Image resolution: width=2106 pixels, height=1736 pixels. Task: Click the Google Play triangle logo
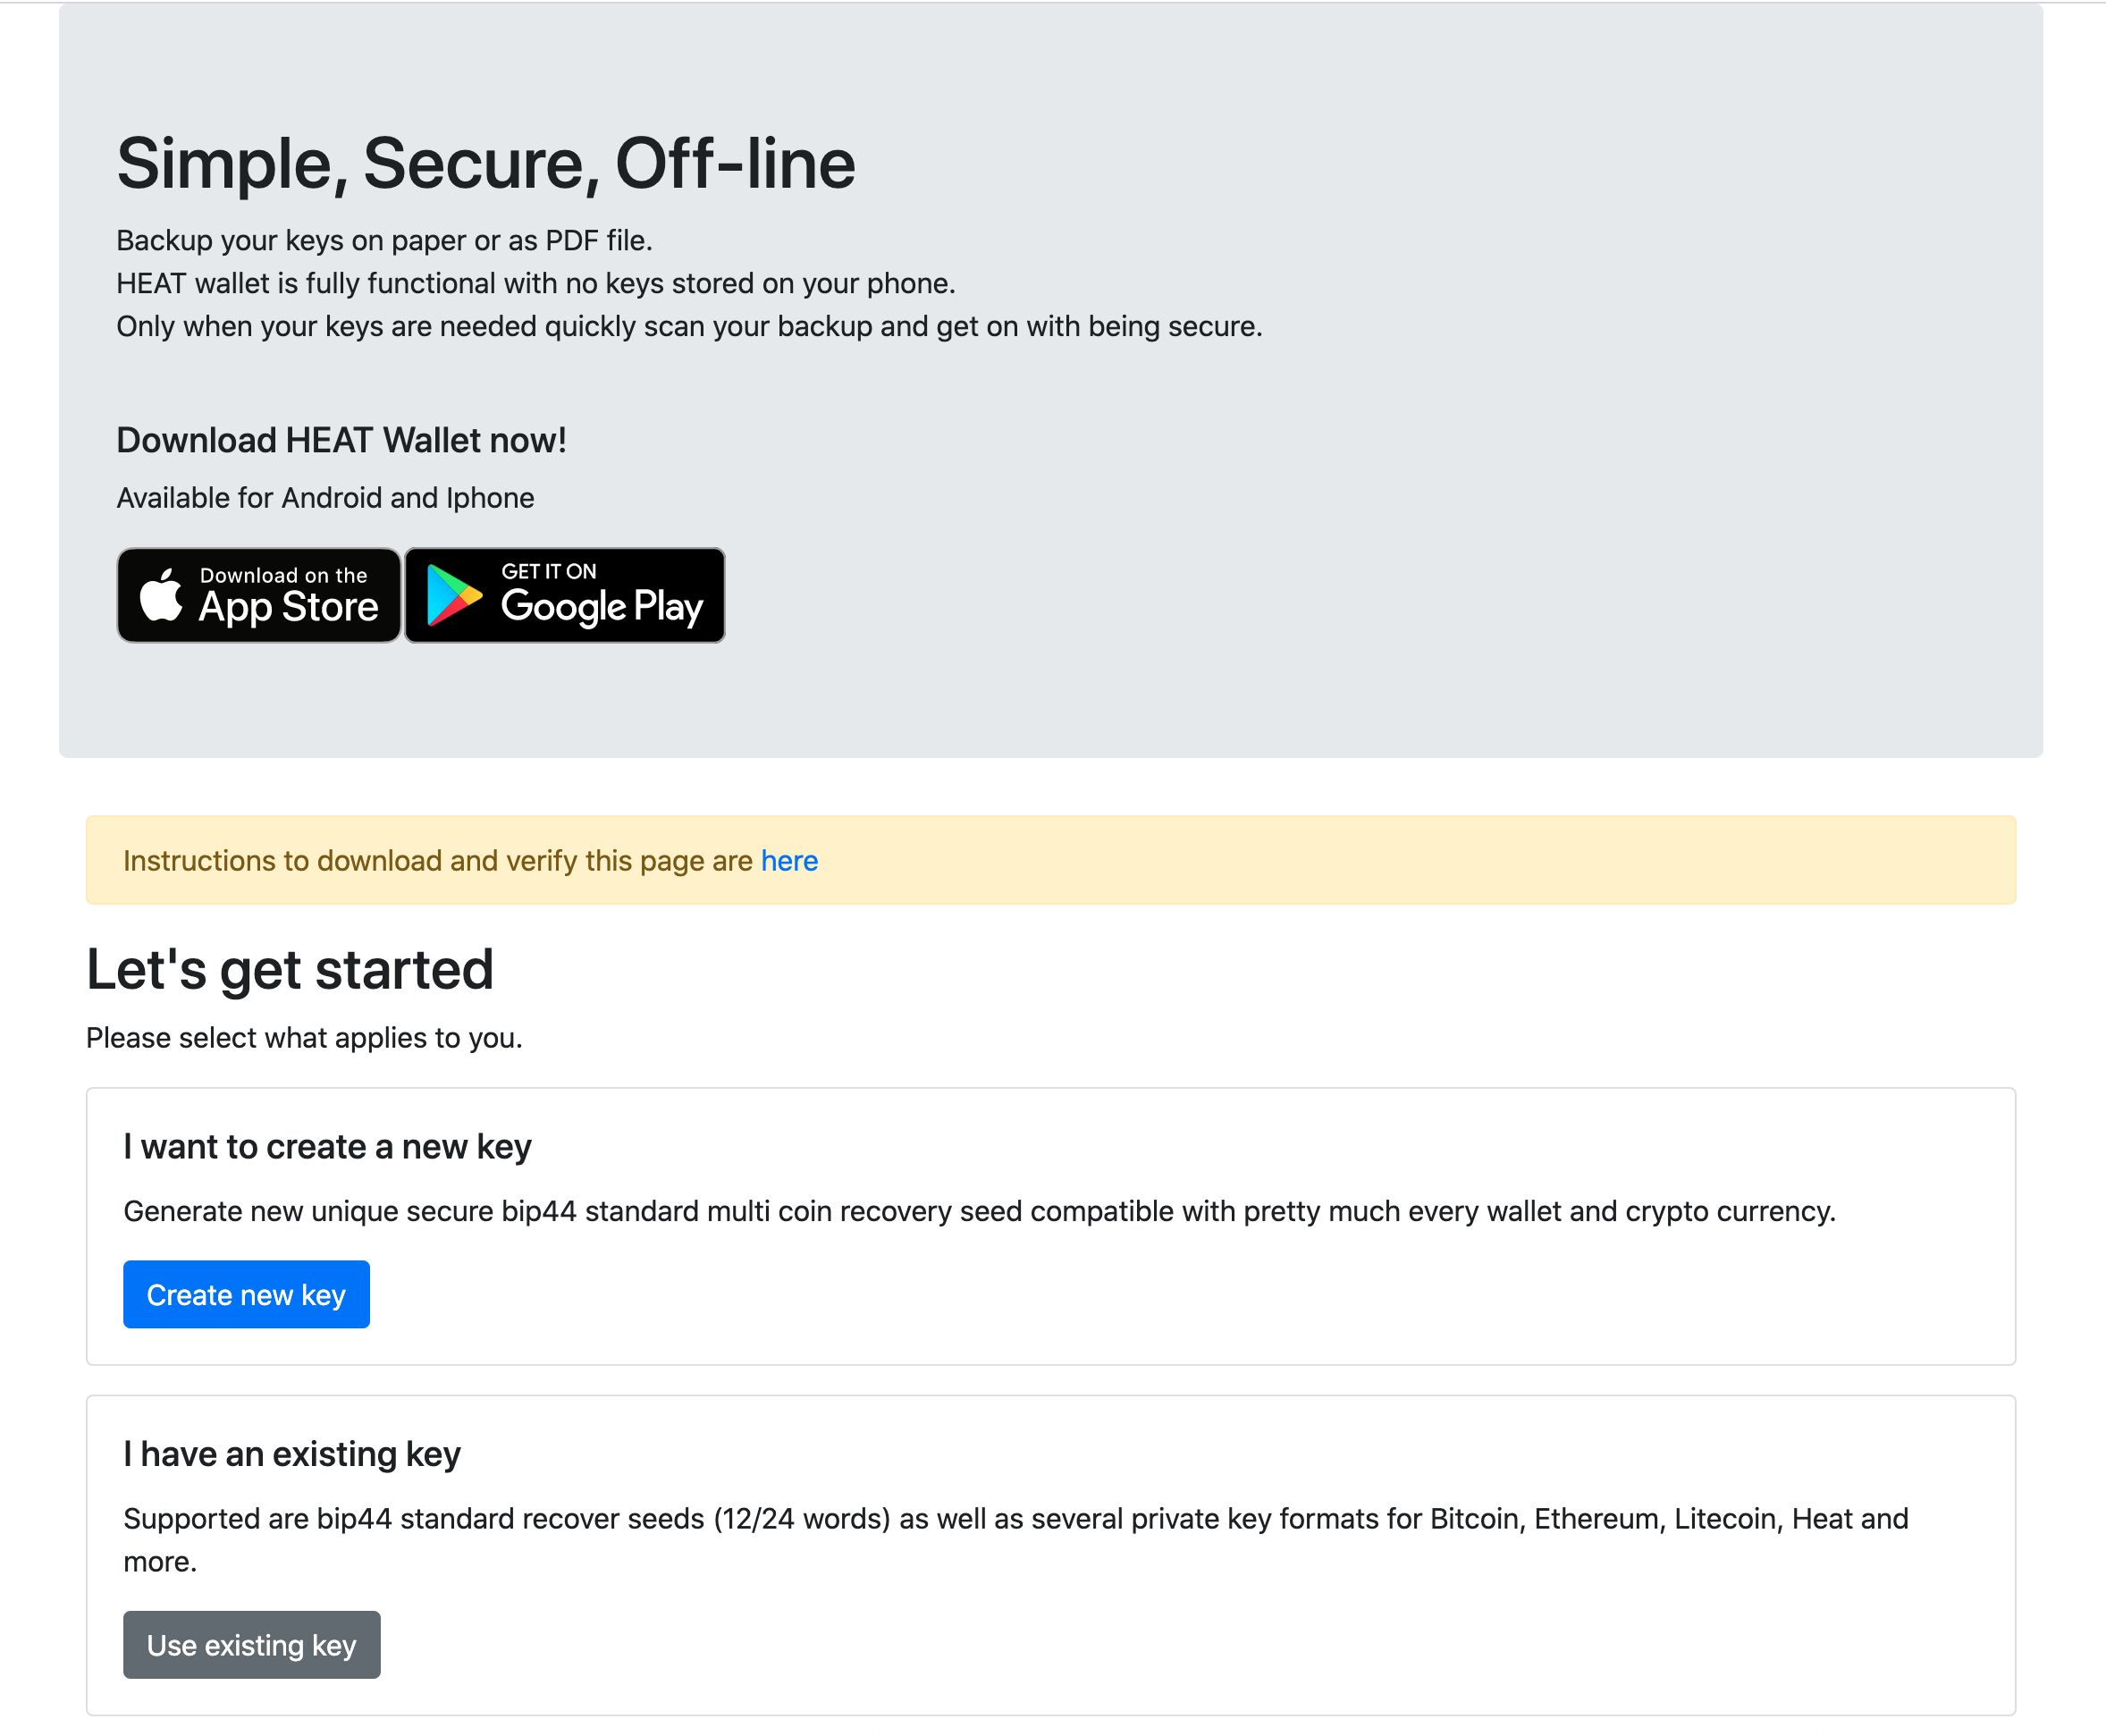pos(454,596)
